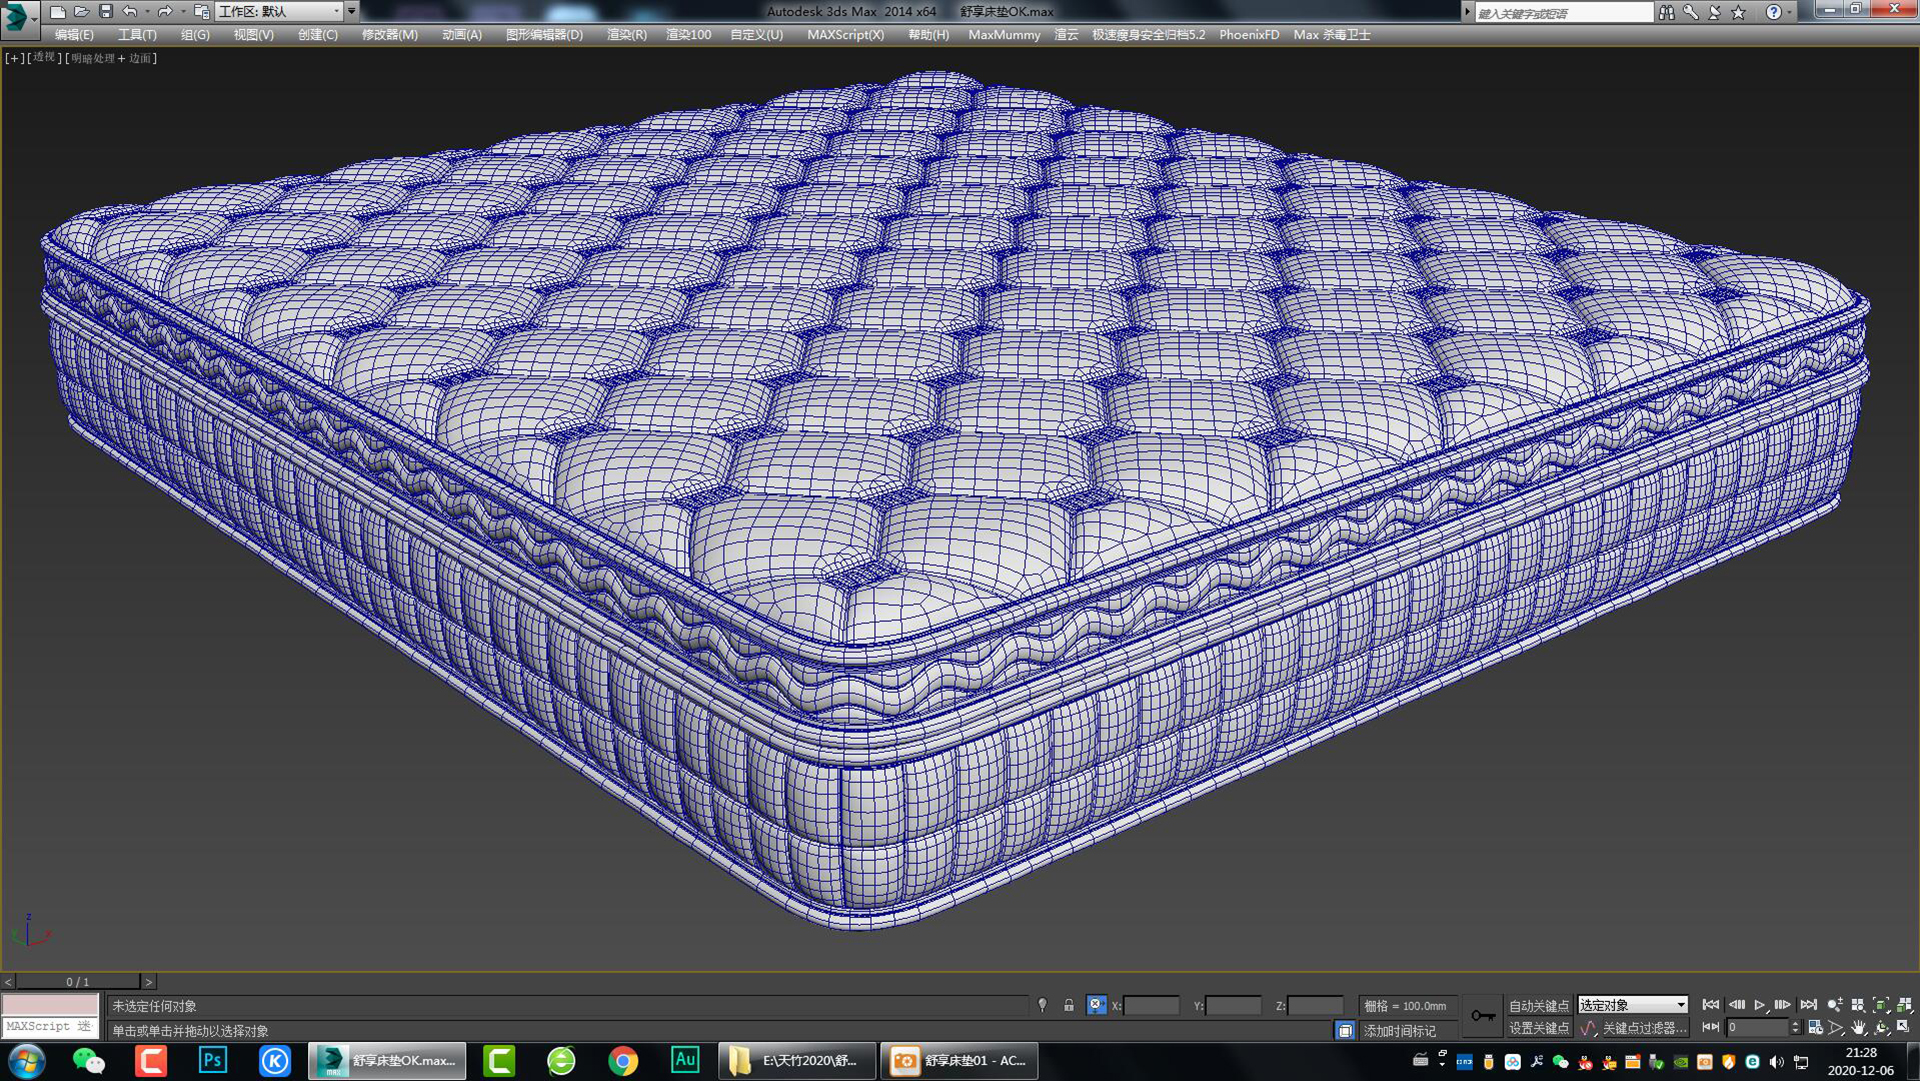Open the Key Mode Toggle icon

click(x=1711, y=1027)
